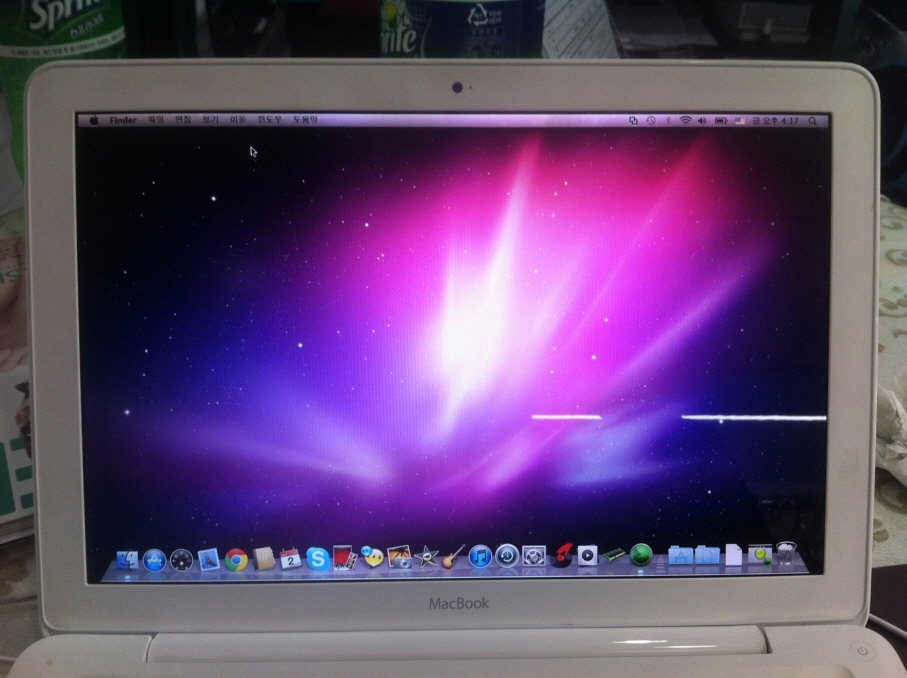Open the Apple menu
Image resolution: width=907 pixels, height=678 pixels.
(94, 120)
